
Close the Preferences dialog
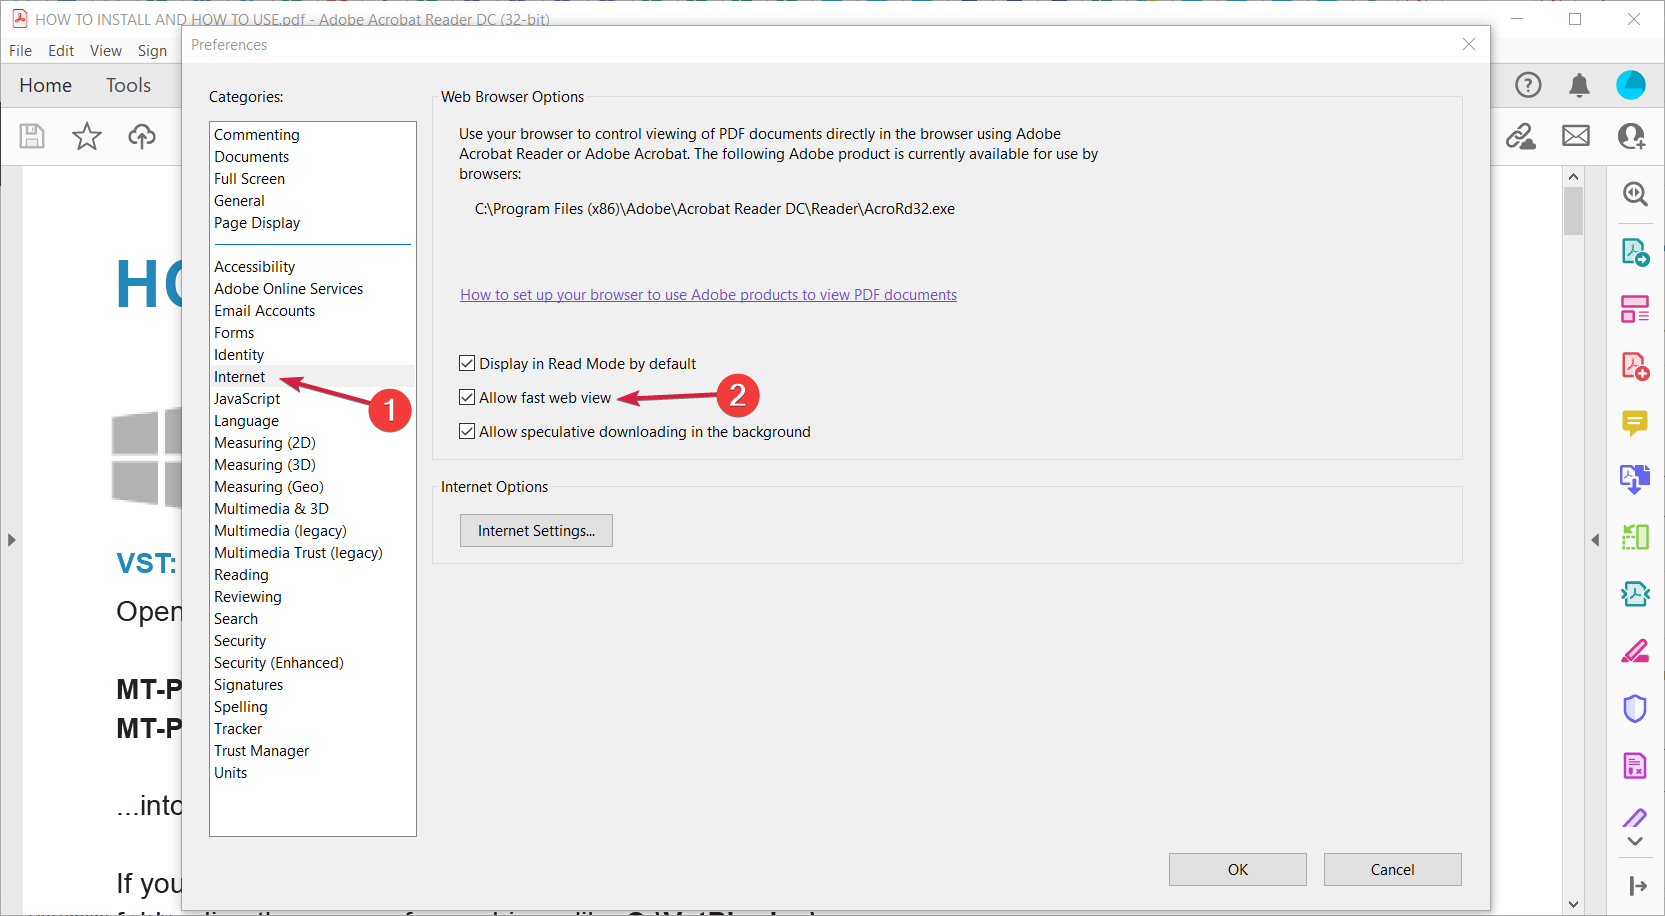pos(1469,44)
